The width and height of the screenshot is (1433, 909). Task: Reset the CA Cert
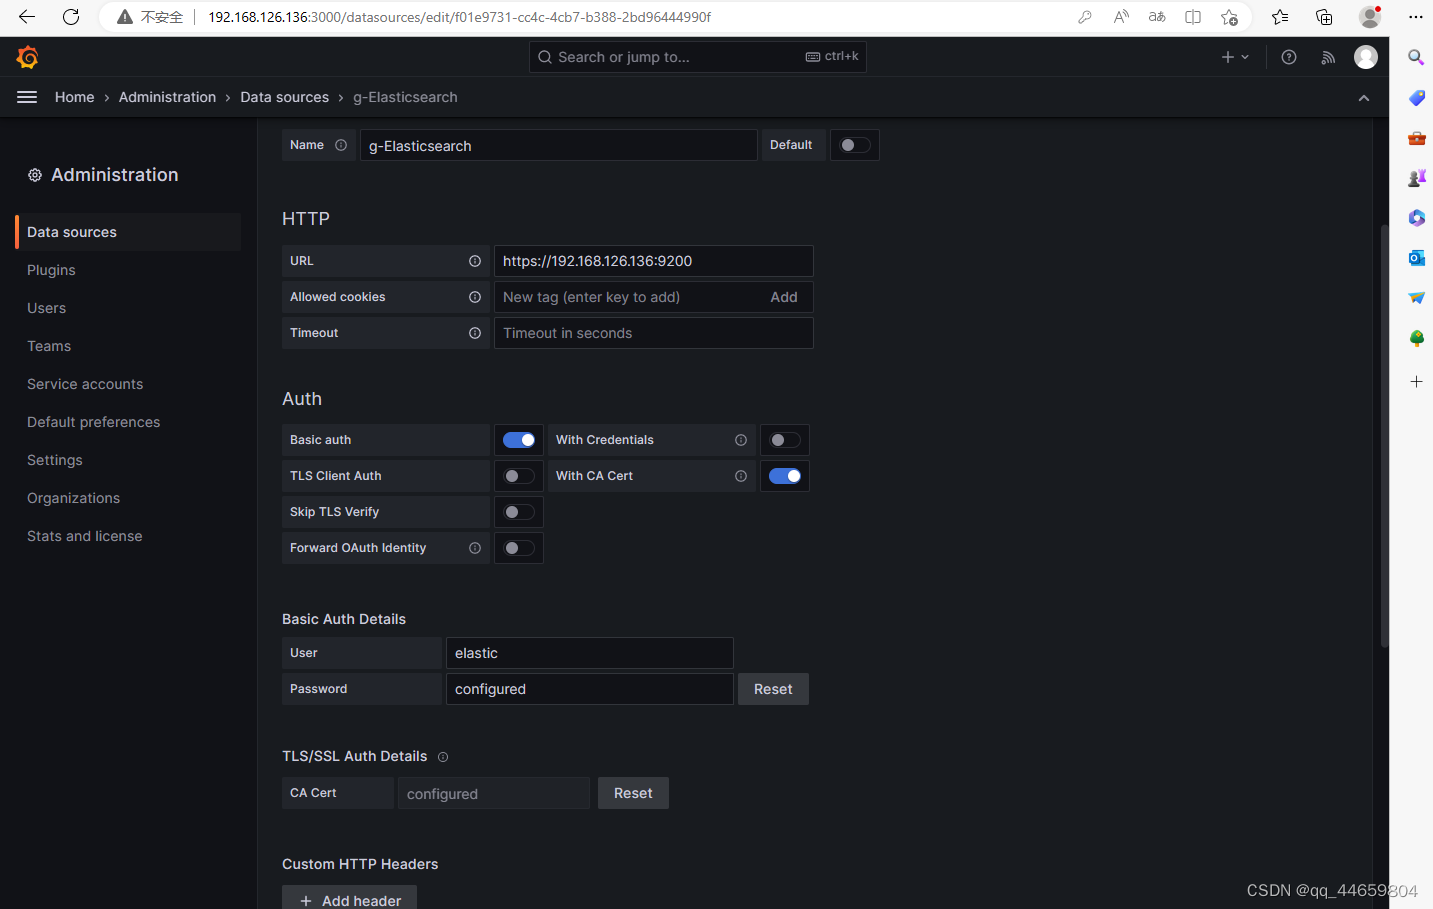point(633,793)
